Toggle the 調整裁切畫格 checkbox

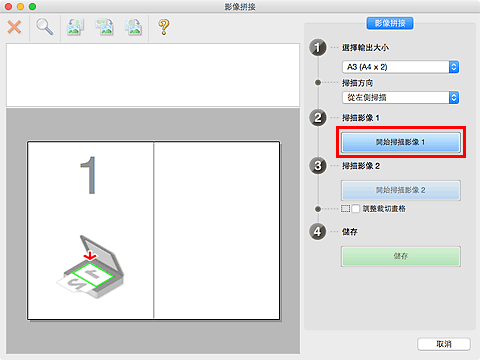pos(356,209)
